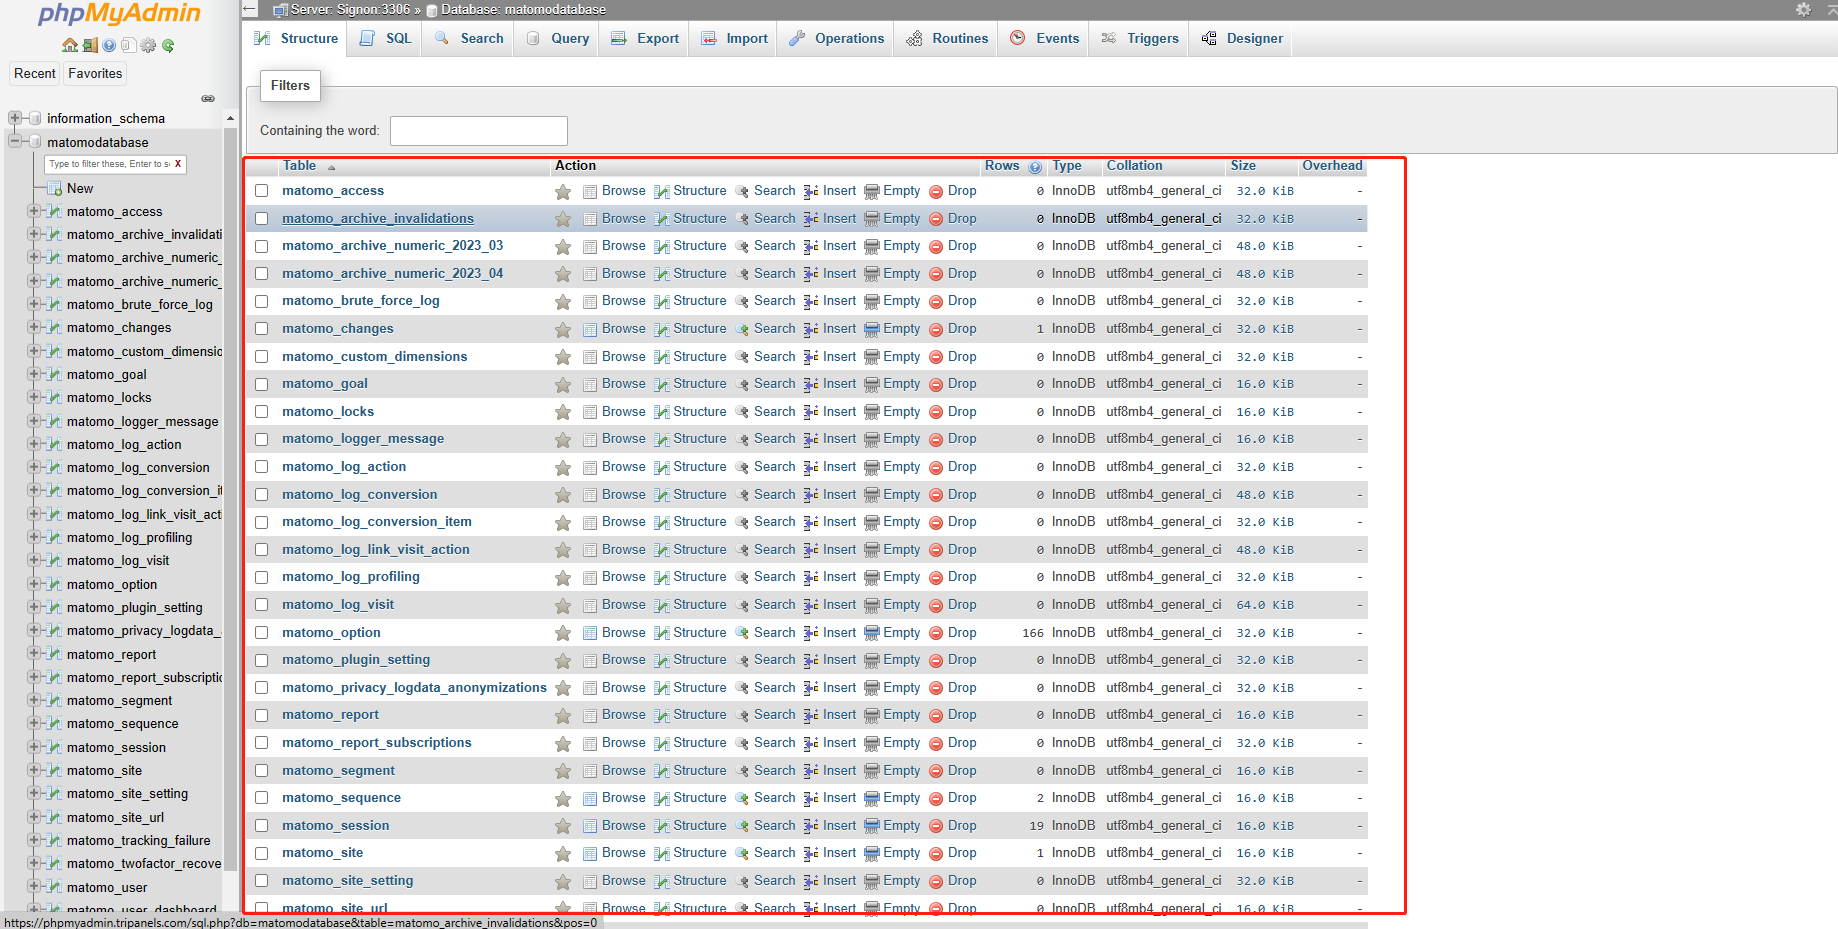Tick checkbox for matomo_site_setting
This screenshot has height=929, width=1838.
[x=262, y=881]
